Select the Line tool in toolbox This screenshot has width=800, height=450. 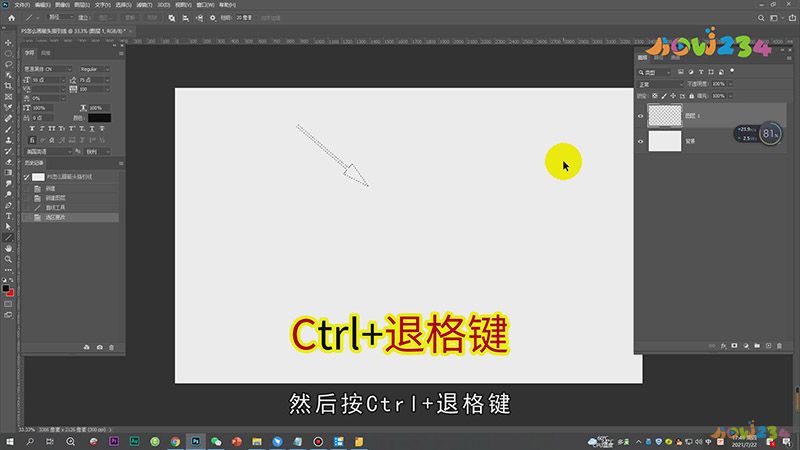pyautogui.click(x=8, y=237)
